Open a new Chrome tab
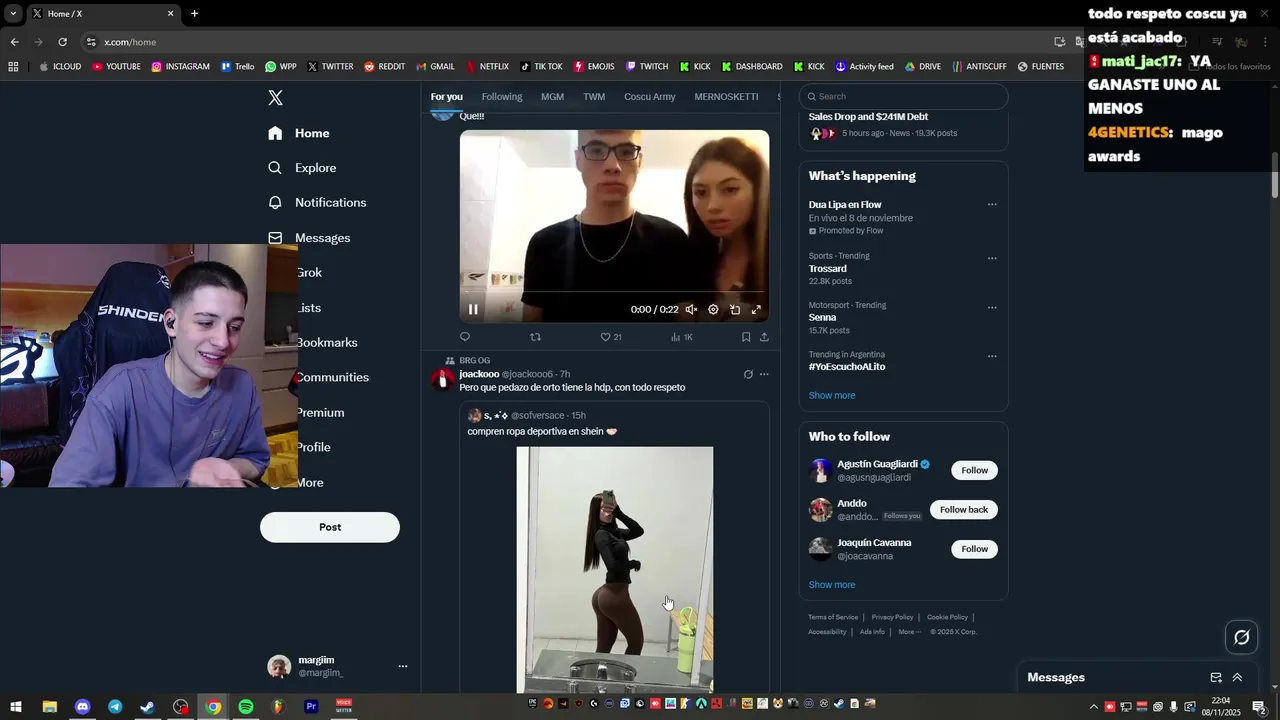1280x720 pixels. [194, 13]
